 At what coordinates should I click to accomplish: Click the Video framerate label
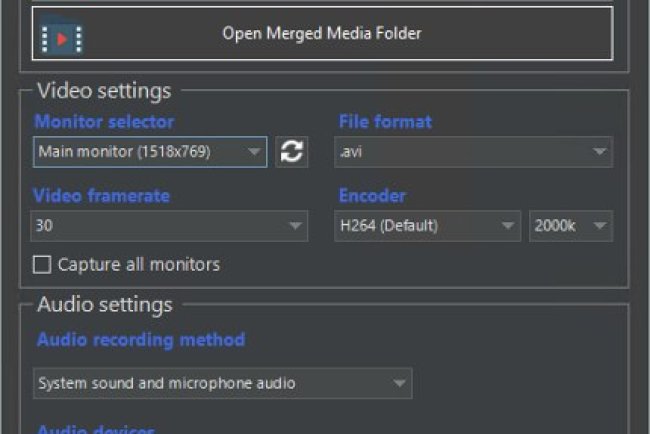[102, 196]
